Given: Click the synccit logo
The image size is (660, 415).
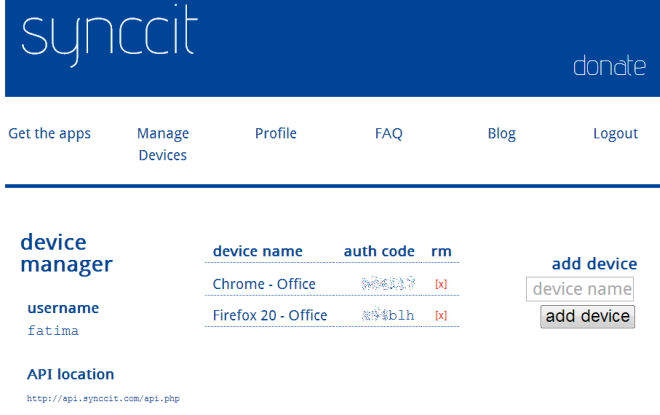Looking at the screenshot, I should (109, 35).
